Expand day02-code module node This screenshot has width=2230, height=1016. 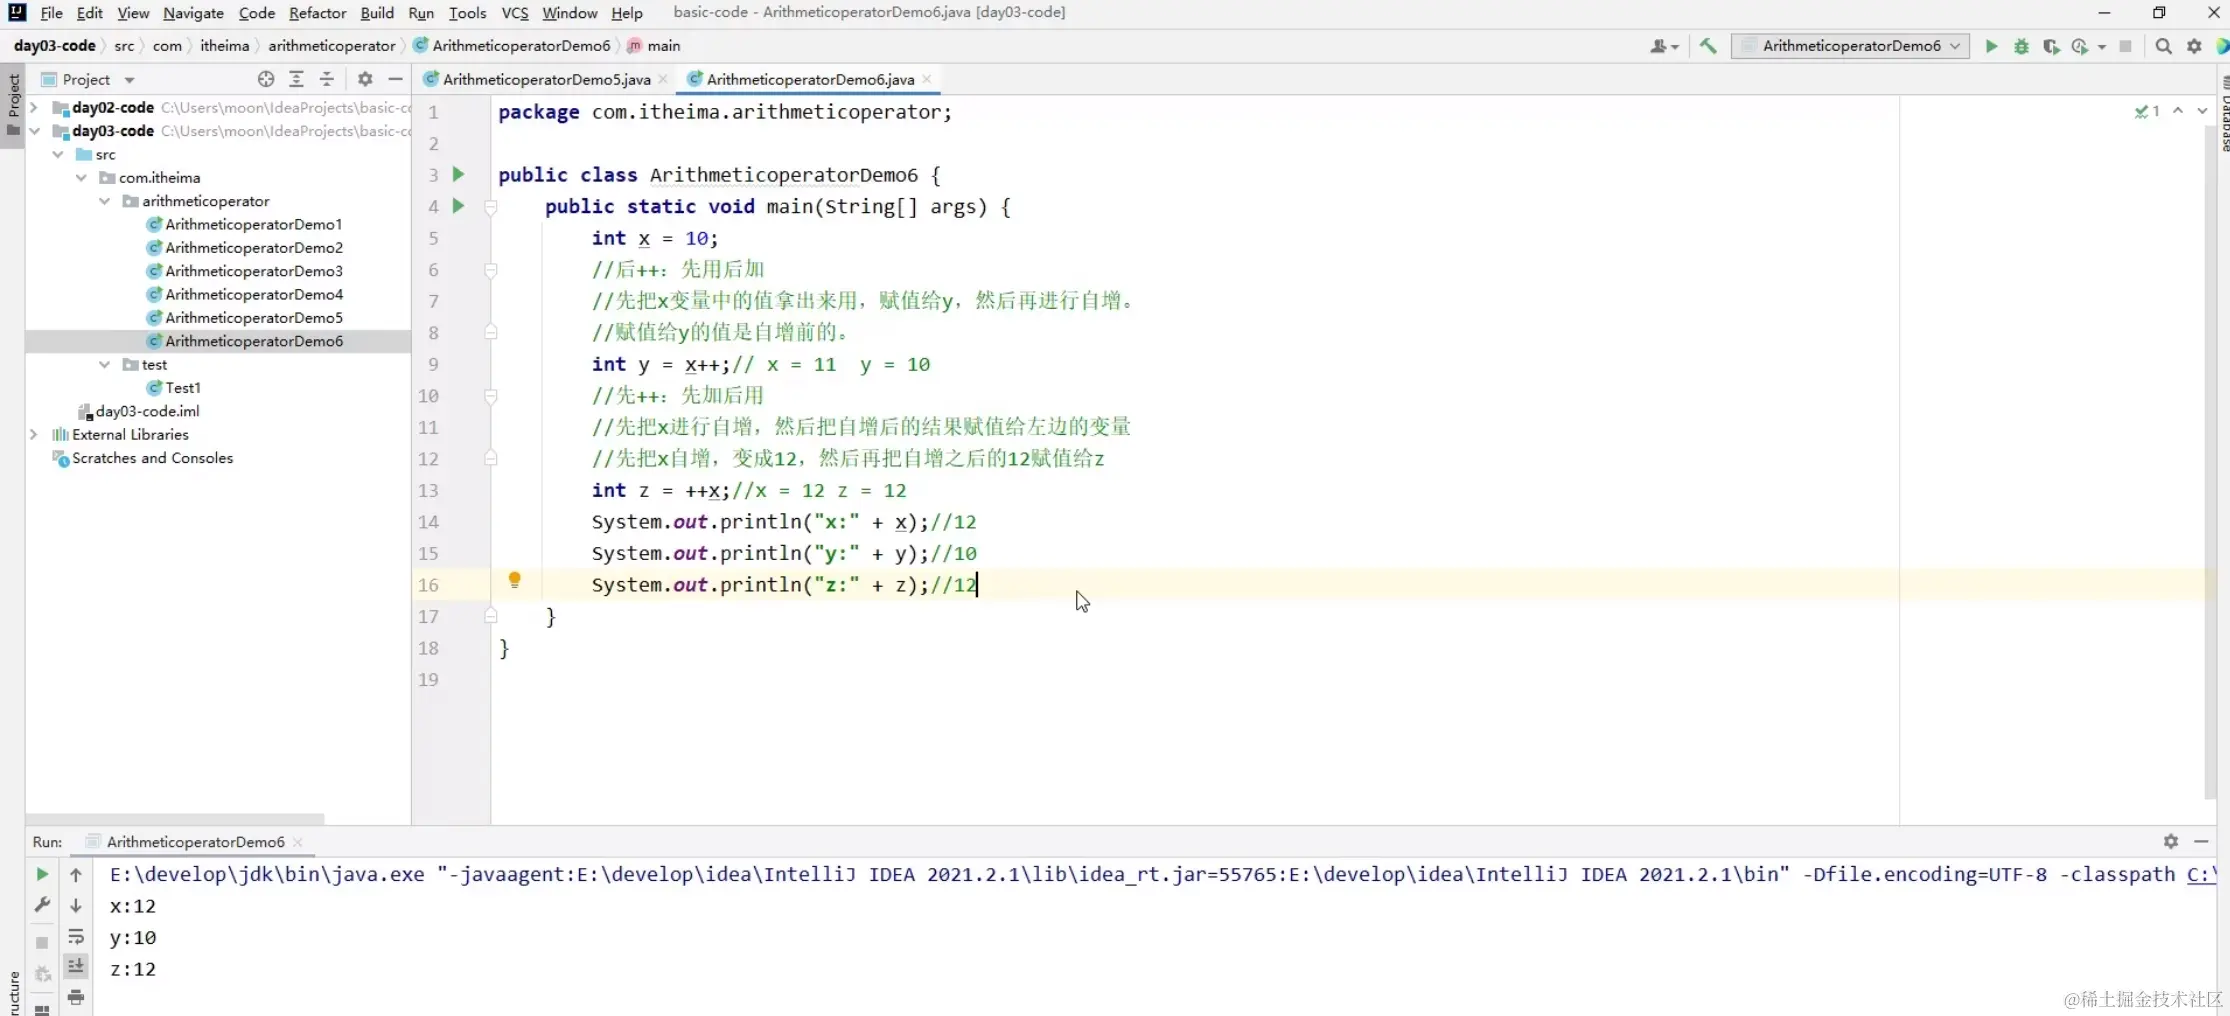34,107
